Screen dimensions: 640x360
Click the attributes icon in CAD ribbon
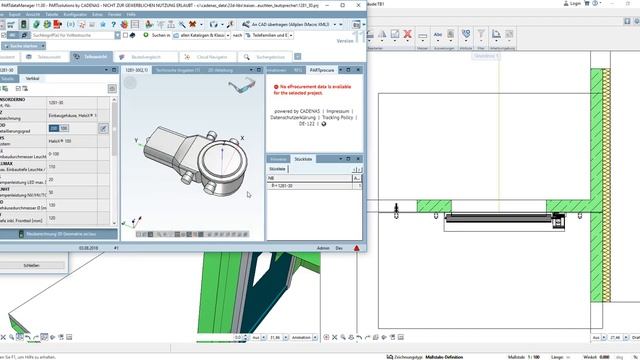coord(465,34)
